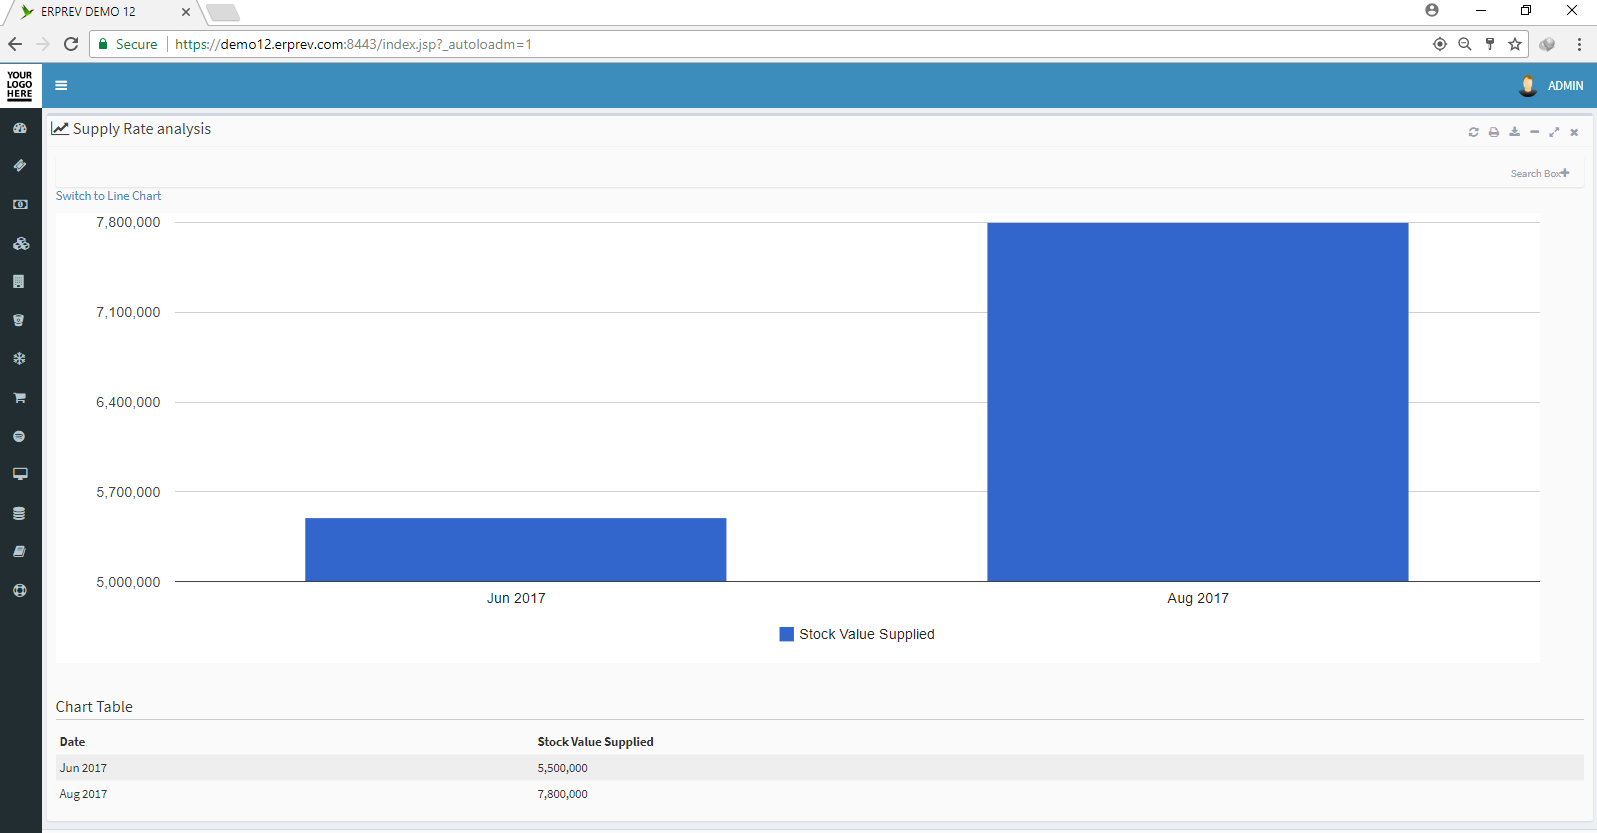Bookmark this page with the star icon

[1515, 44]
